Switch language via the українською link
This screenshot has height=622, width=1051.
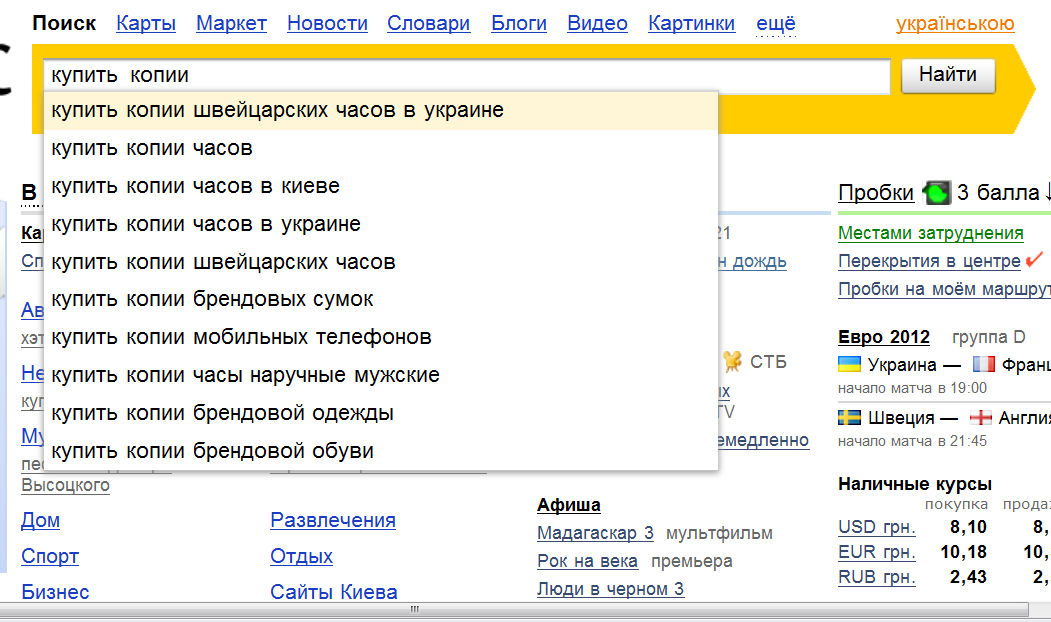tap(955, 23)
